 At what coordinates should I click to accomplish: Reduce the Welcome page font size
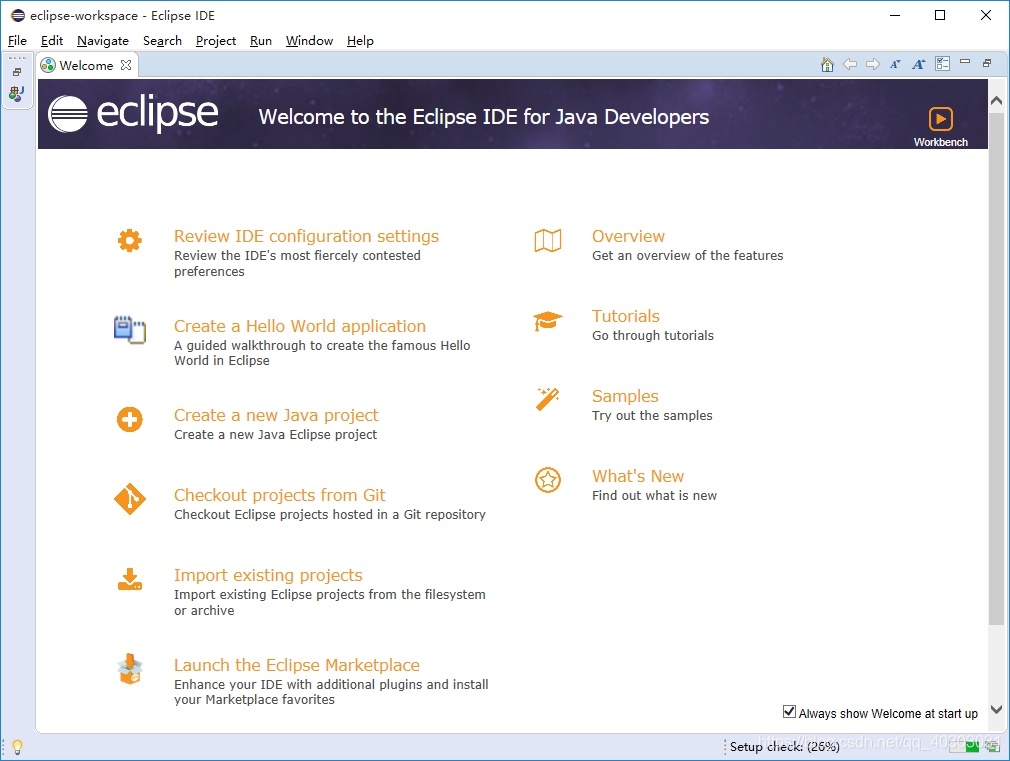(x=895, y=64)
